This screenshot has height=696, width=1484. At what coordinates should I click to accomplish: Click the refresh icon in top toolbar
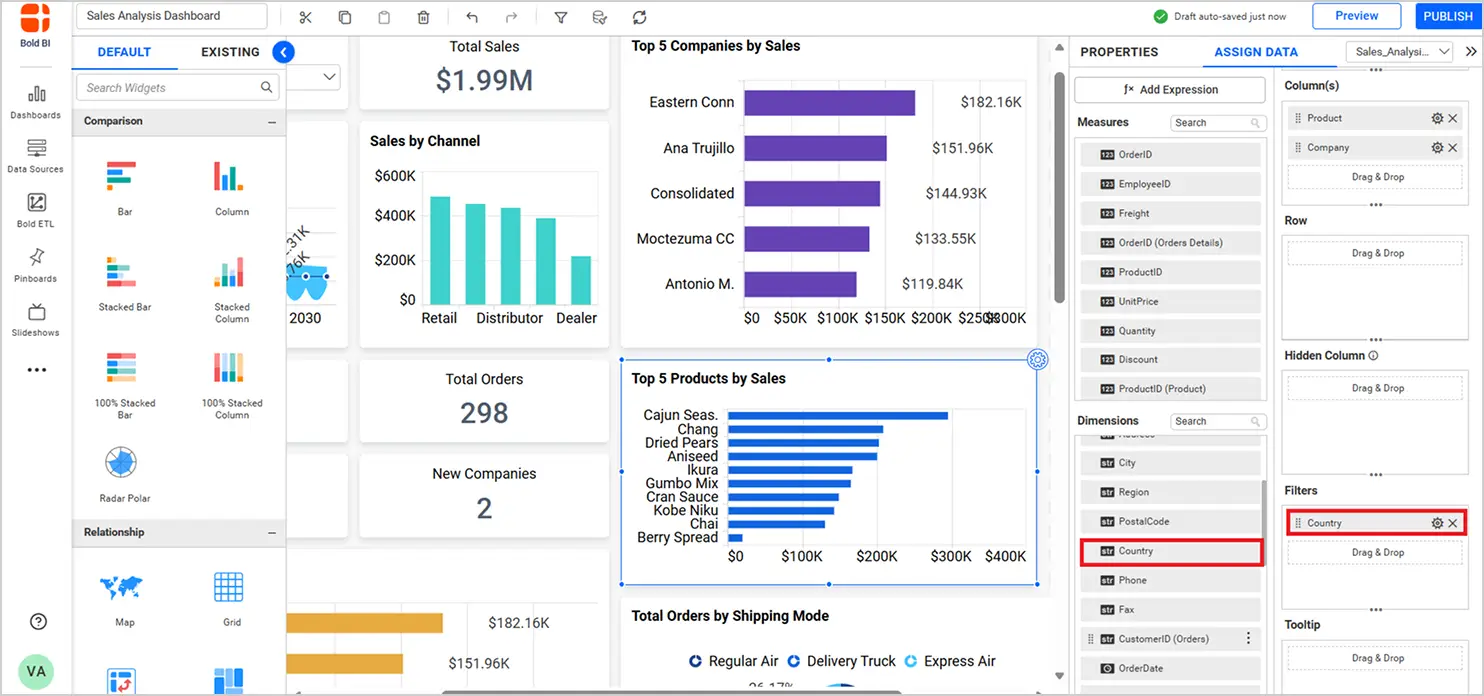point(639,17)
